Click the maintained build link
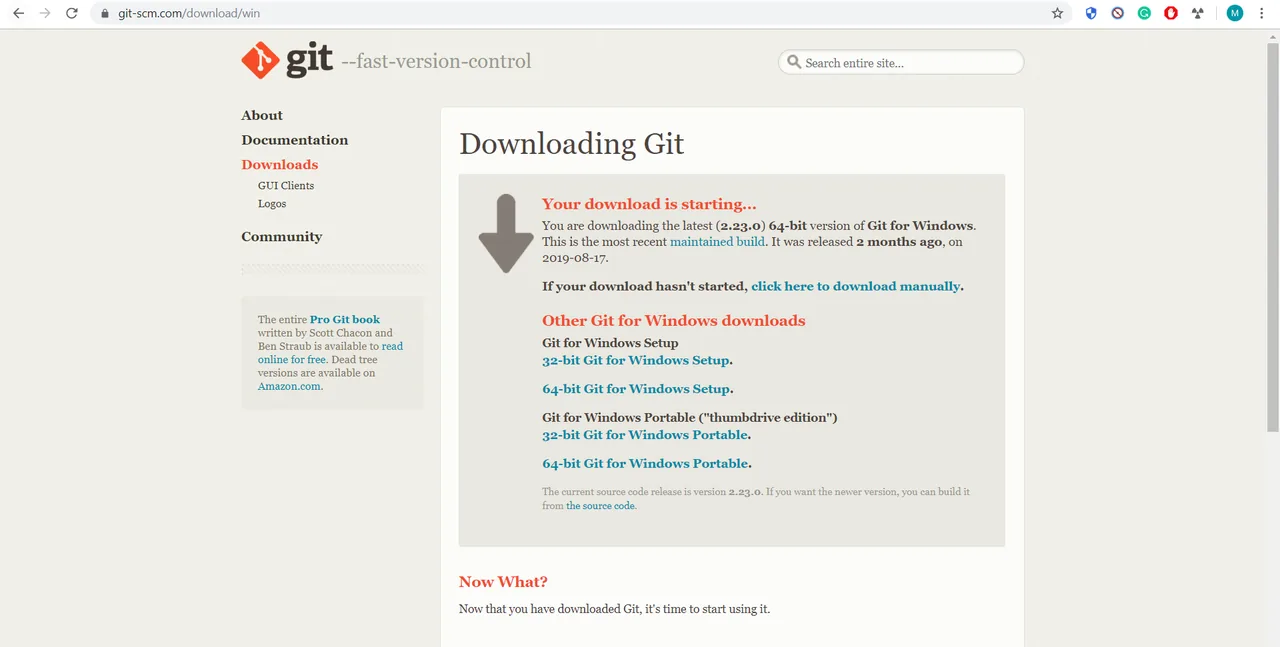Viewport: 1280px width, 647px height. pos(717,241)
